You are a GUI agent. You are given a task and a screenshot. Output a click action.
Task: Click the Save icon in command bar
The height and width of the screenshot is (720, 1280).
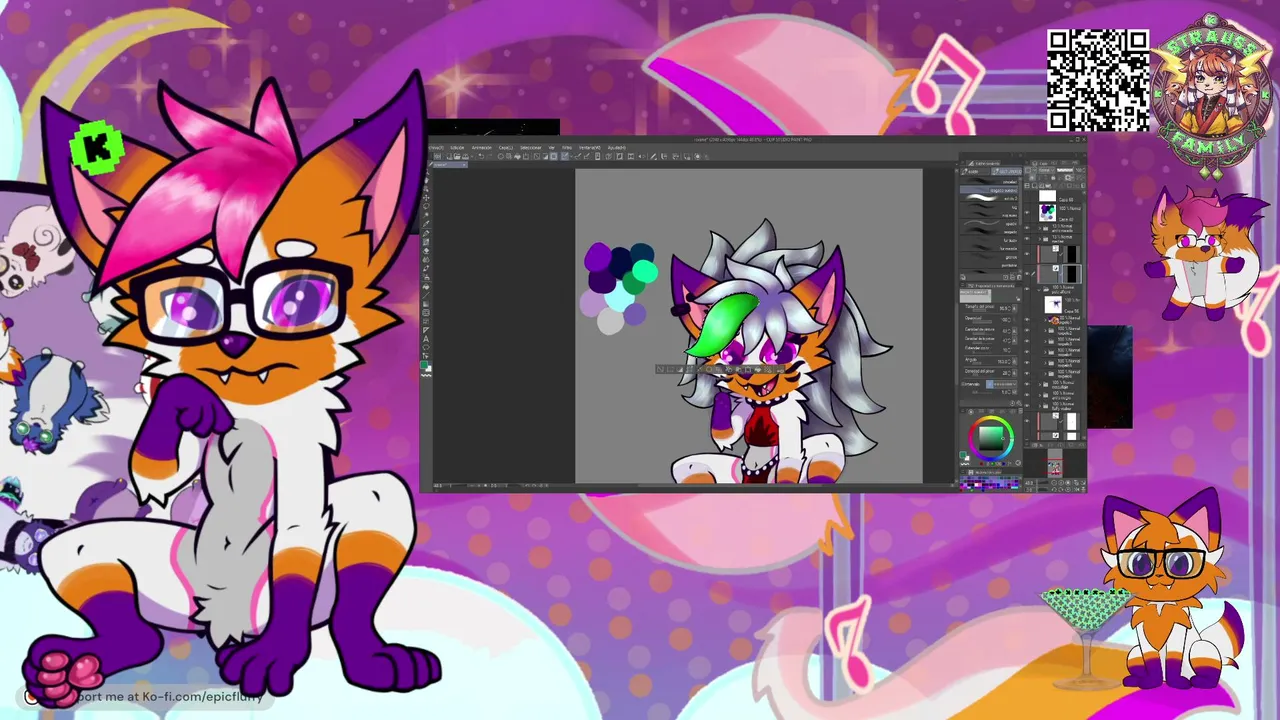pos(465,156)
